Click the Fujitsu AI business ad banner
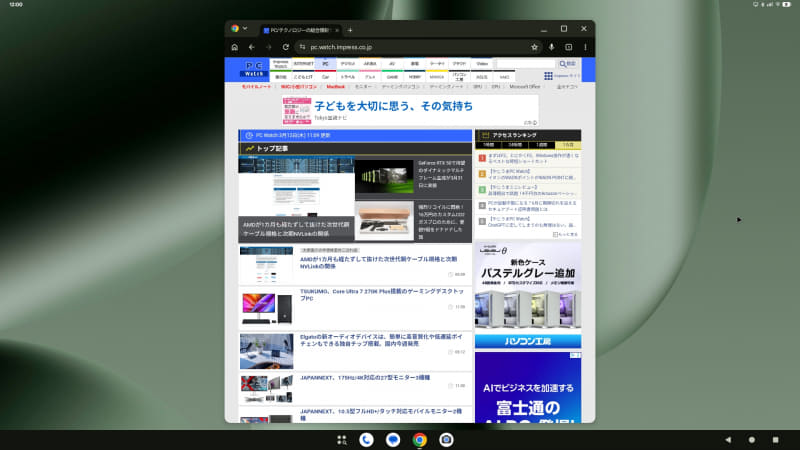800x450 pixels. pyautogui.click(x=528, y=387)
